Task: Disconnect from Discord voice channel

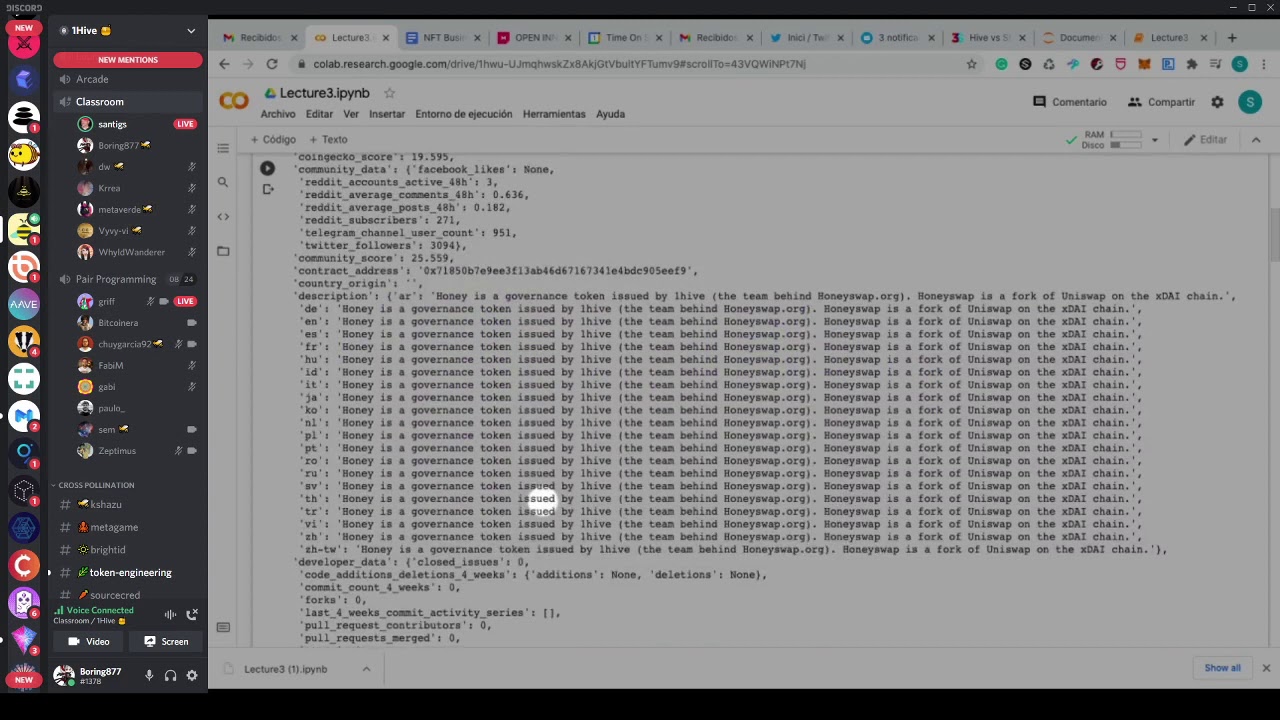Action: 193,614
